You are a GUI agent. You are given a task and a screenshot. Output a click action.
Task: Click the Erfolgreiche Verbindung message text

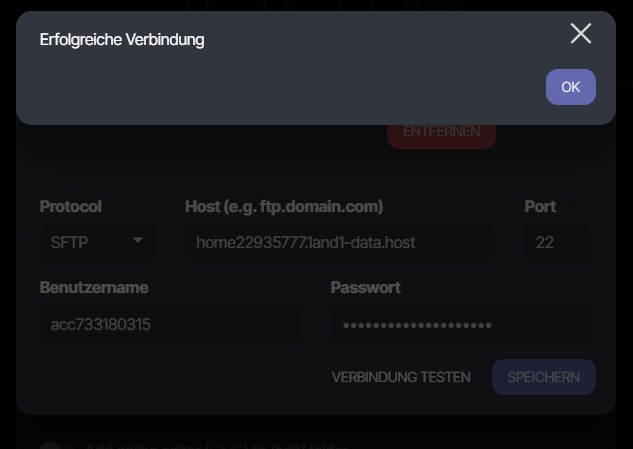122,40
